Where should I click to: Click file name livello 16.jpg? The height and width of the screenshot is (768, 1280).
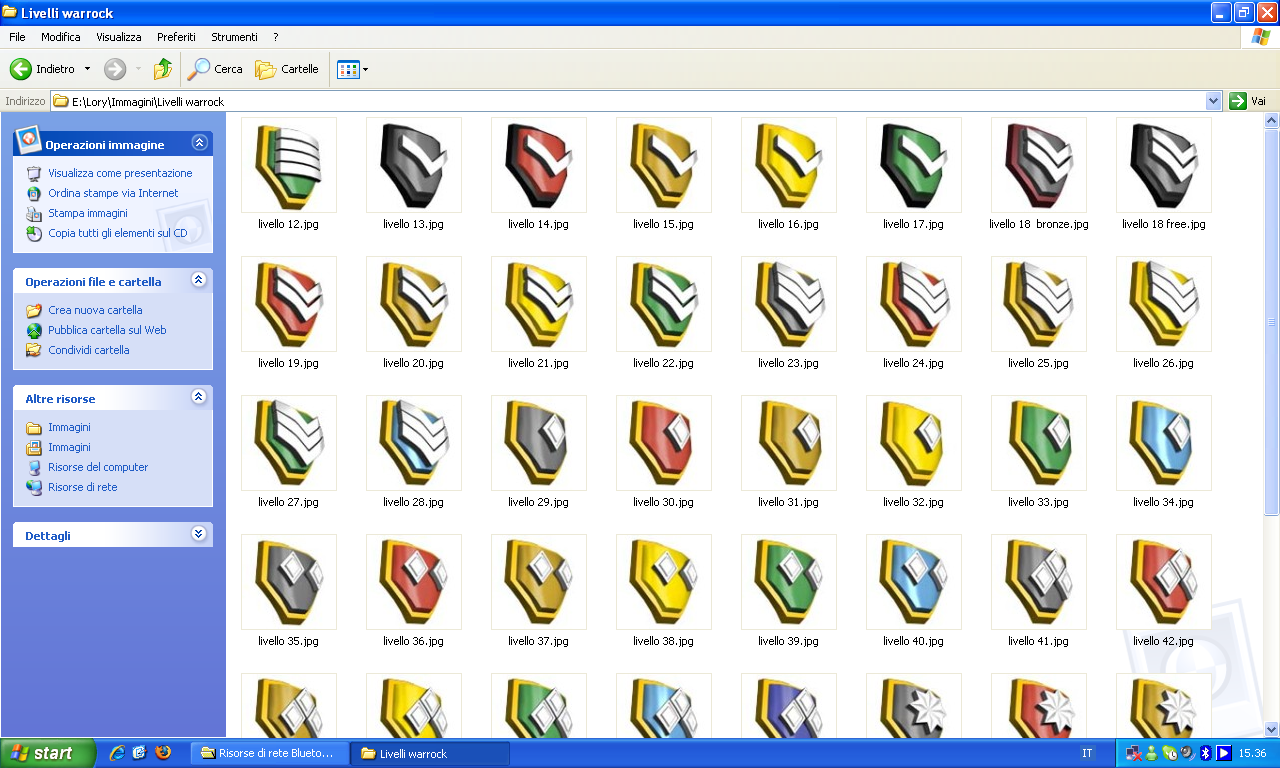pyautogui.click(x=788, y=224)
